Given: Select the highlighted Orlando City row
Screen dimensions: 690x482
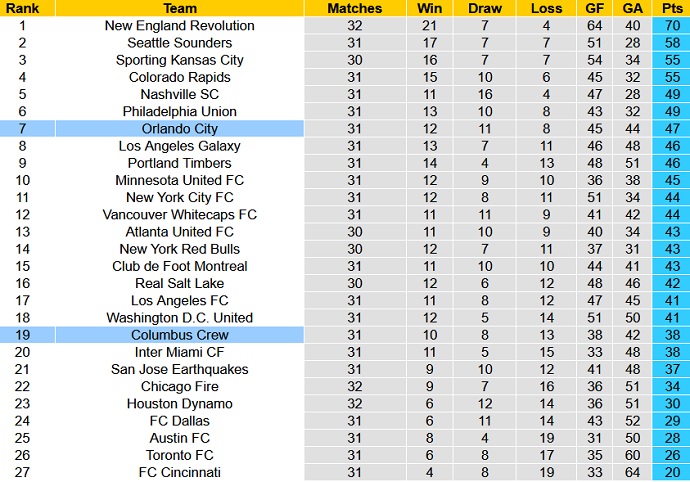Looking at the screenshot, I should (179, 129).
